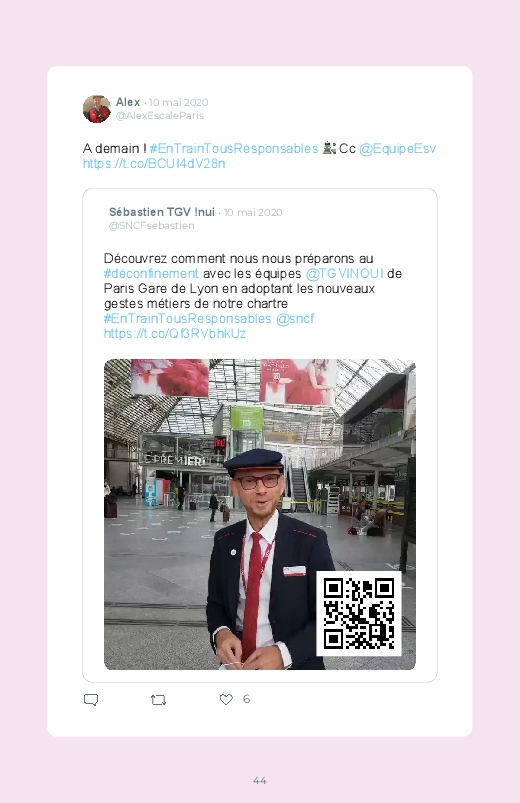Click the reply speech bubble icon
Image resolution: width=520 pixels, height=803 pixels.
[x=91, y=700]
